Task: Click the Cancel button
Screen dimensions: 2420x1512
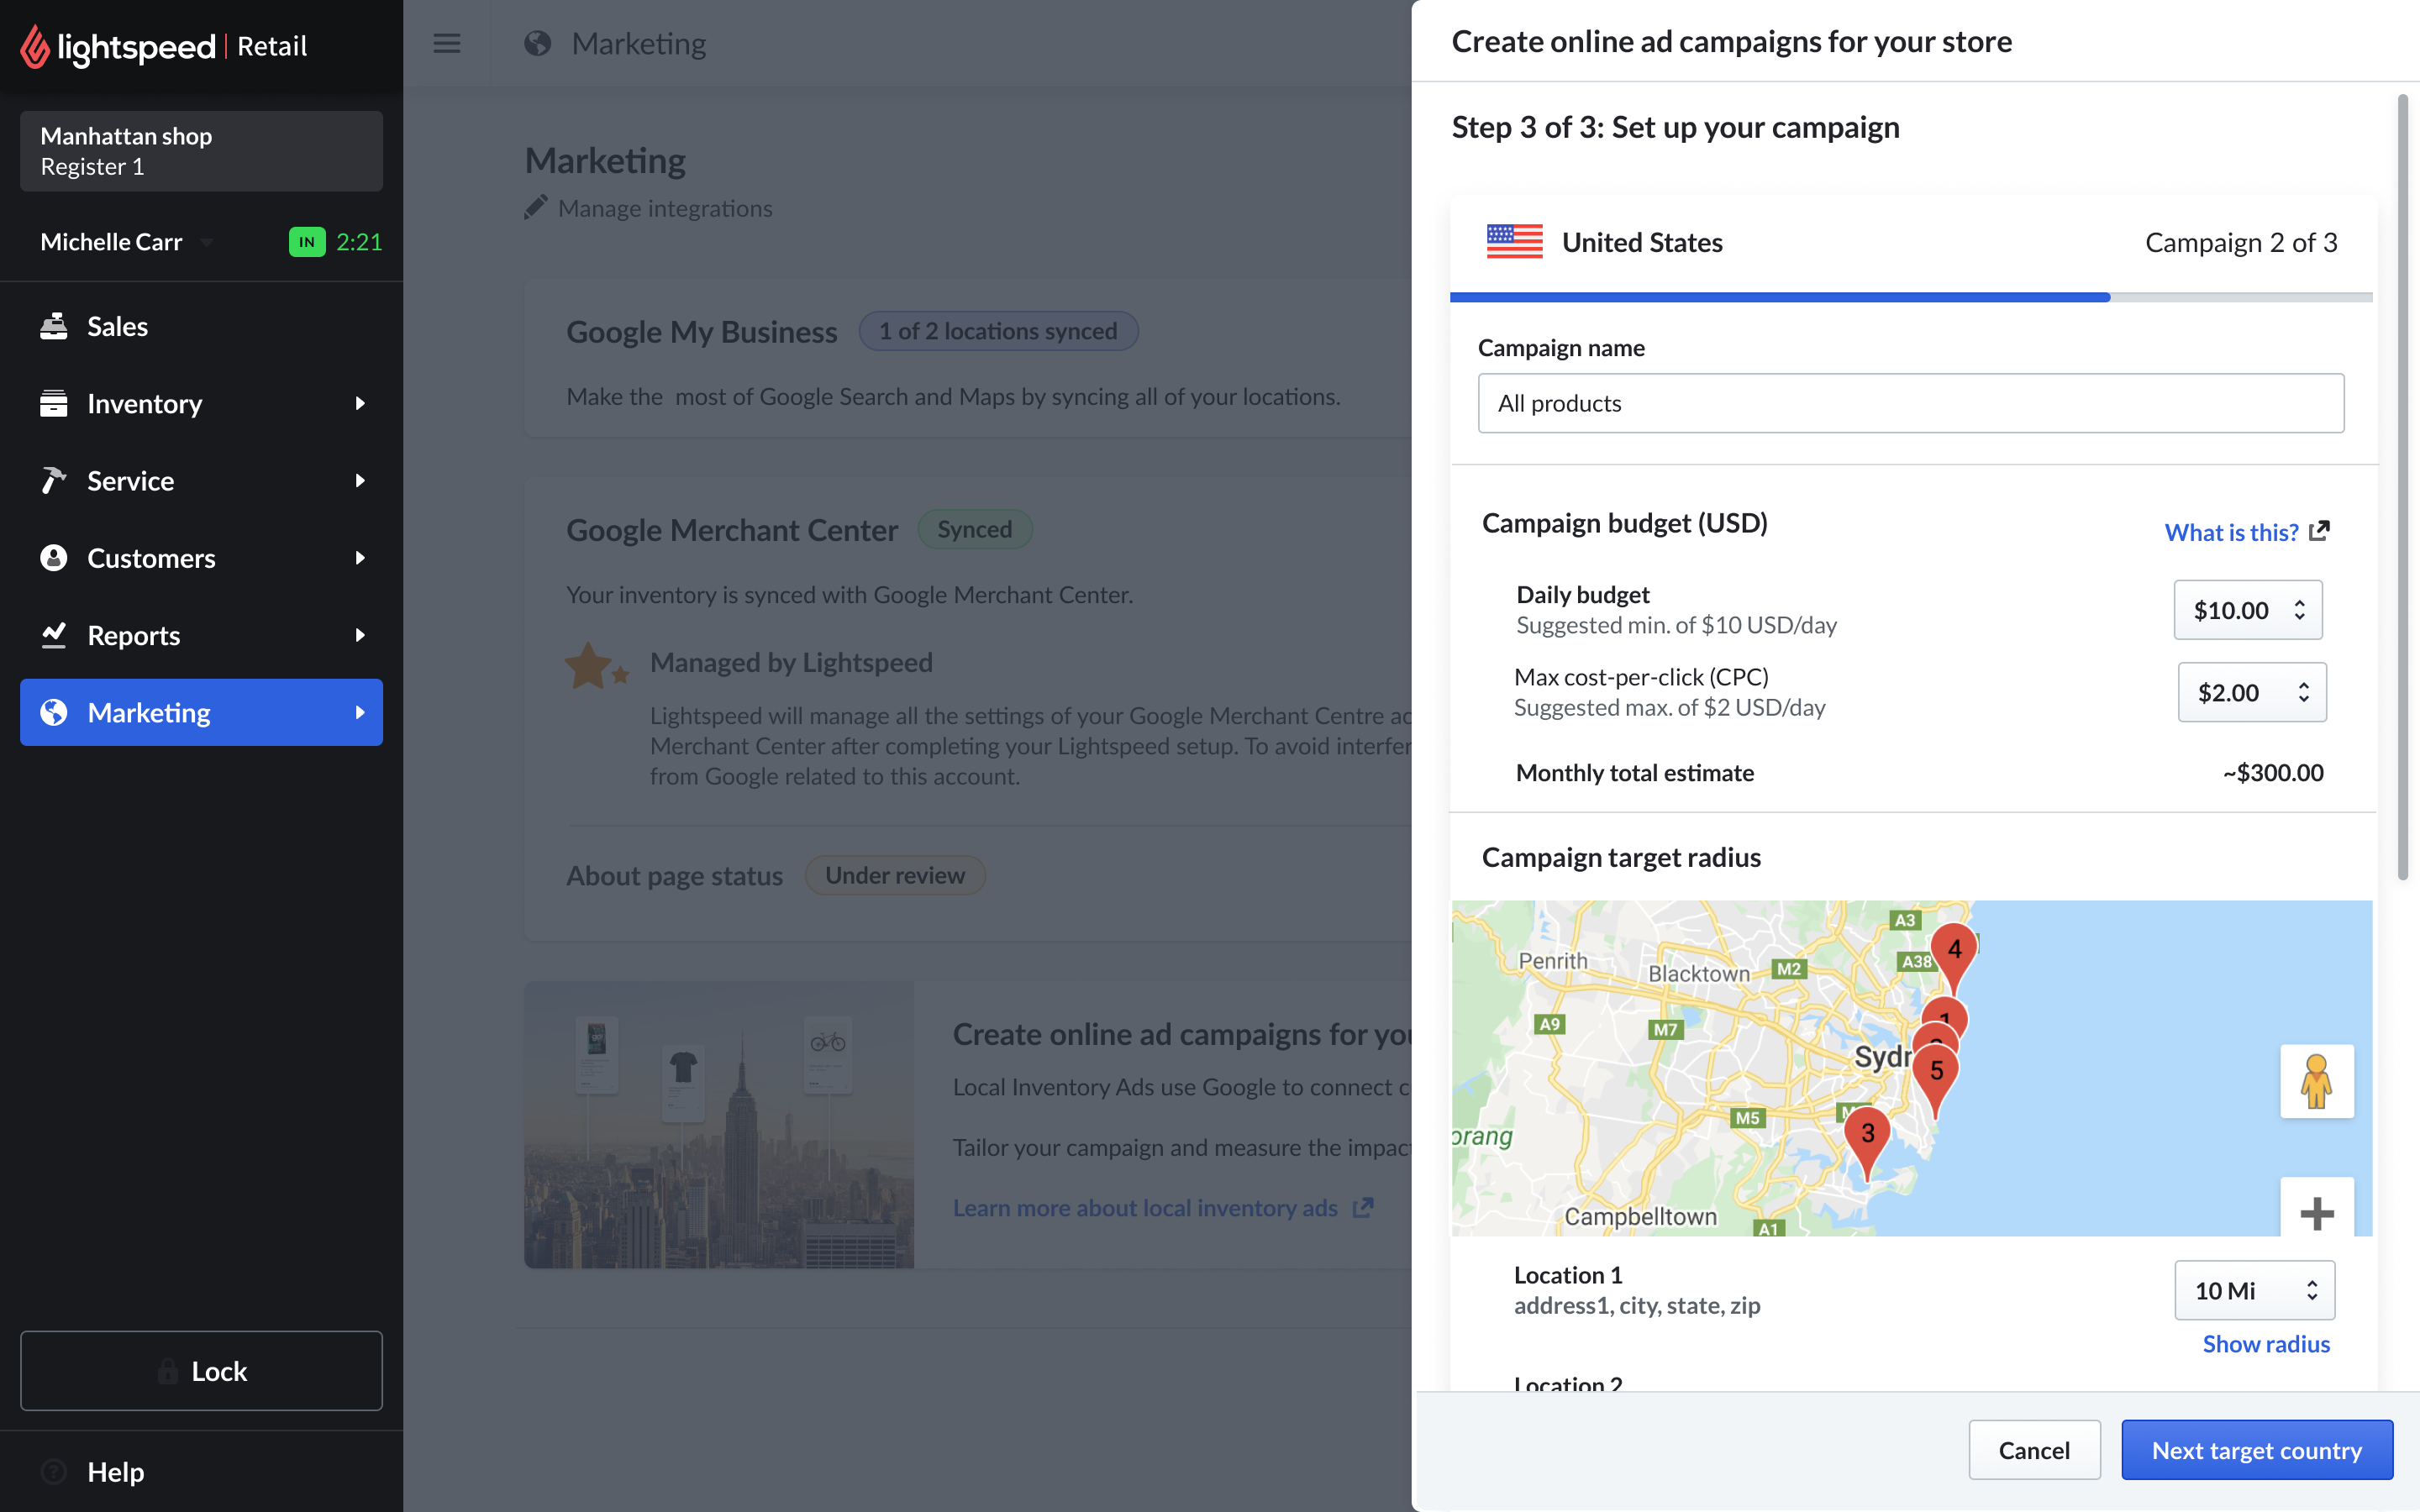Action: coord(2034,1450)
